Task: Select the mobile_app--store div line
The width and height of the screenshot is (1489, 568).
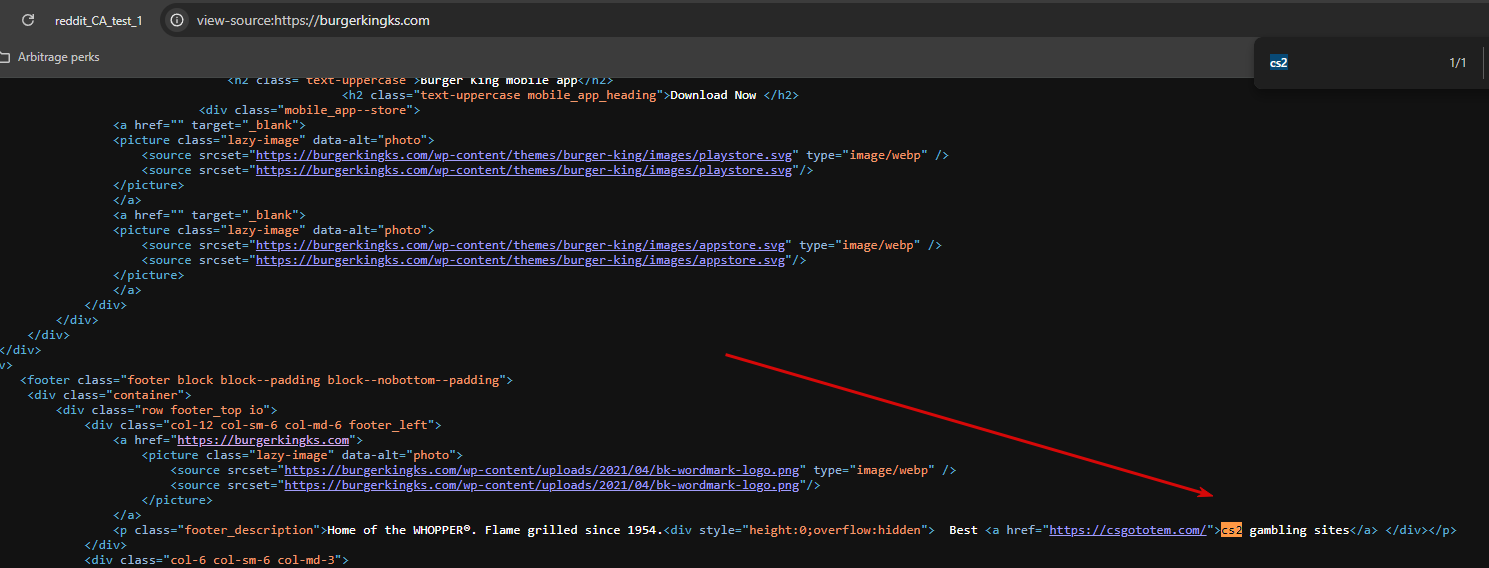Action: (309, 110)
